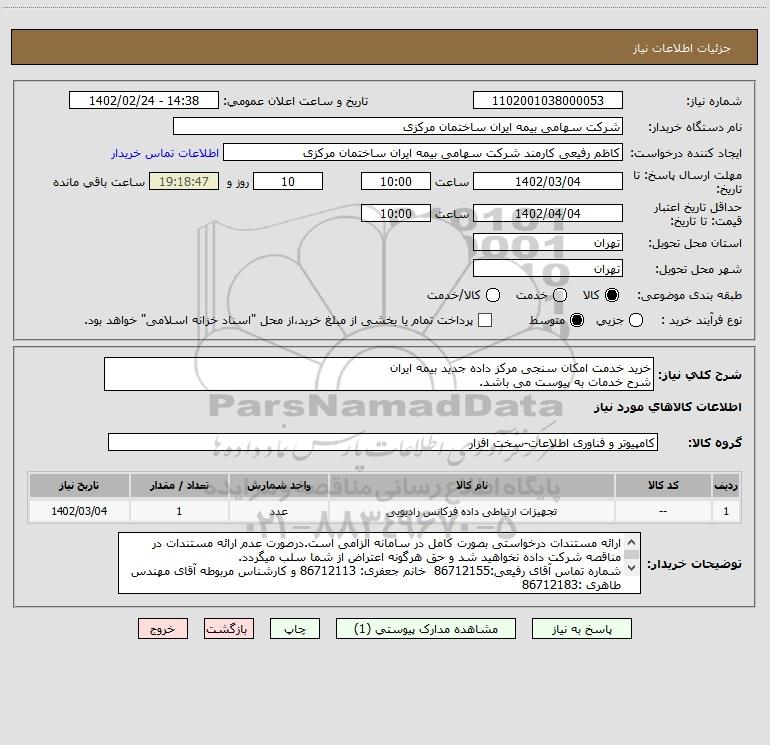Screen dimensions: 770x745
Task: Click the scroll-down arrow in buyer notes
Action: point(632,568)
